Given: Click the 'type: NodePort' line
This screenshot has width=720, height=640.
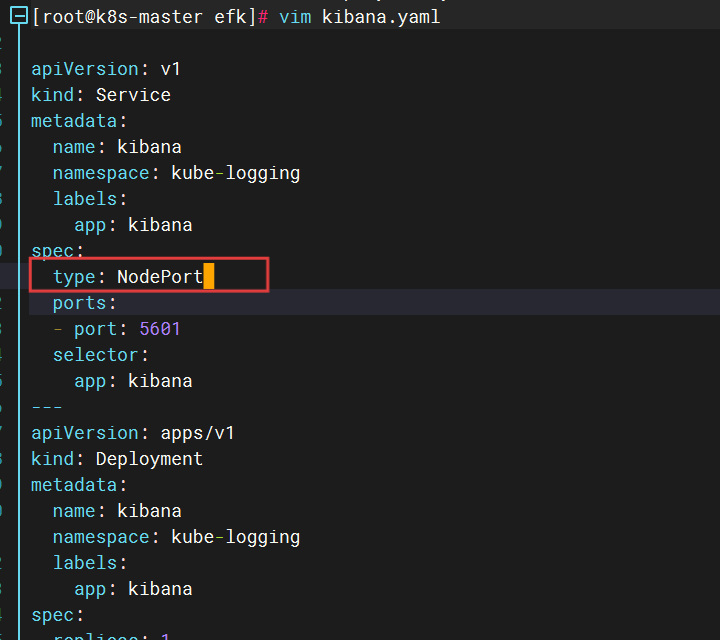Looking at the screenshot, I should point(128,277).
